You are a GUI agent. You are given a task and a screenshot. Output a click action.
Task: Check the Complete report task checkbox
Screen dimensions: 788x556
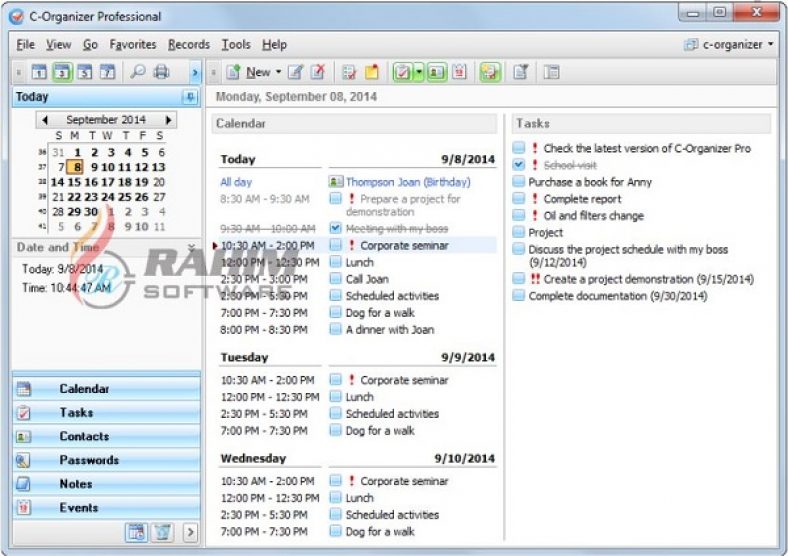519,199
